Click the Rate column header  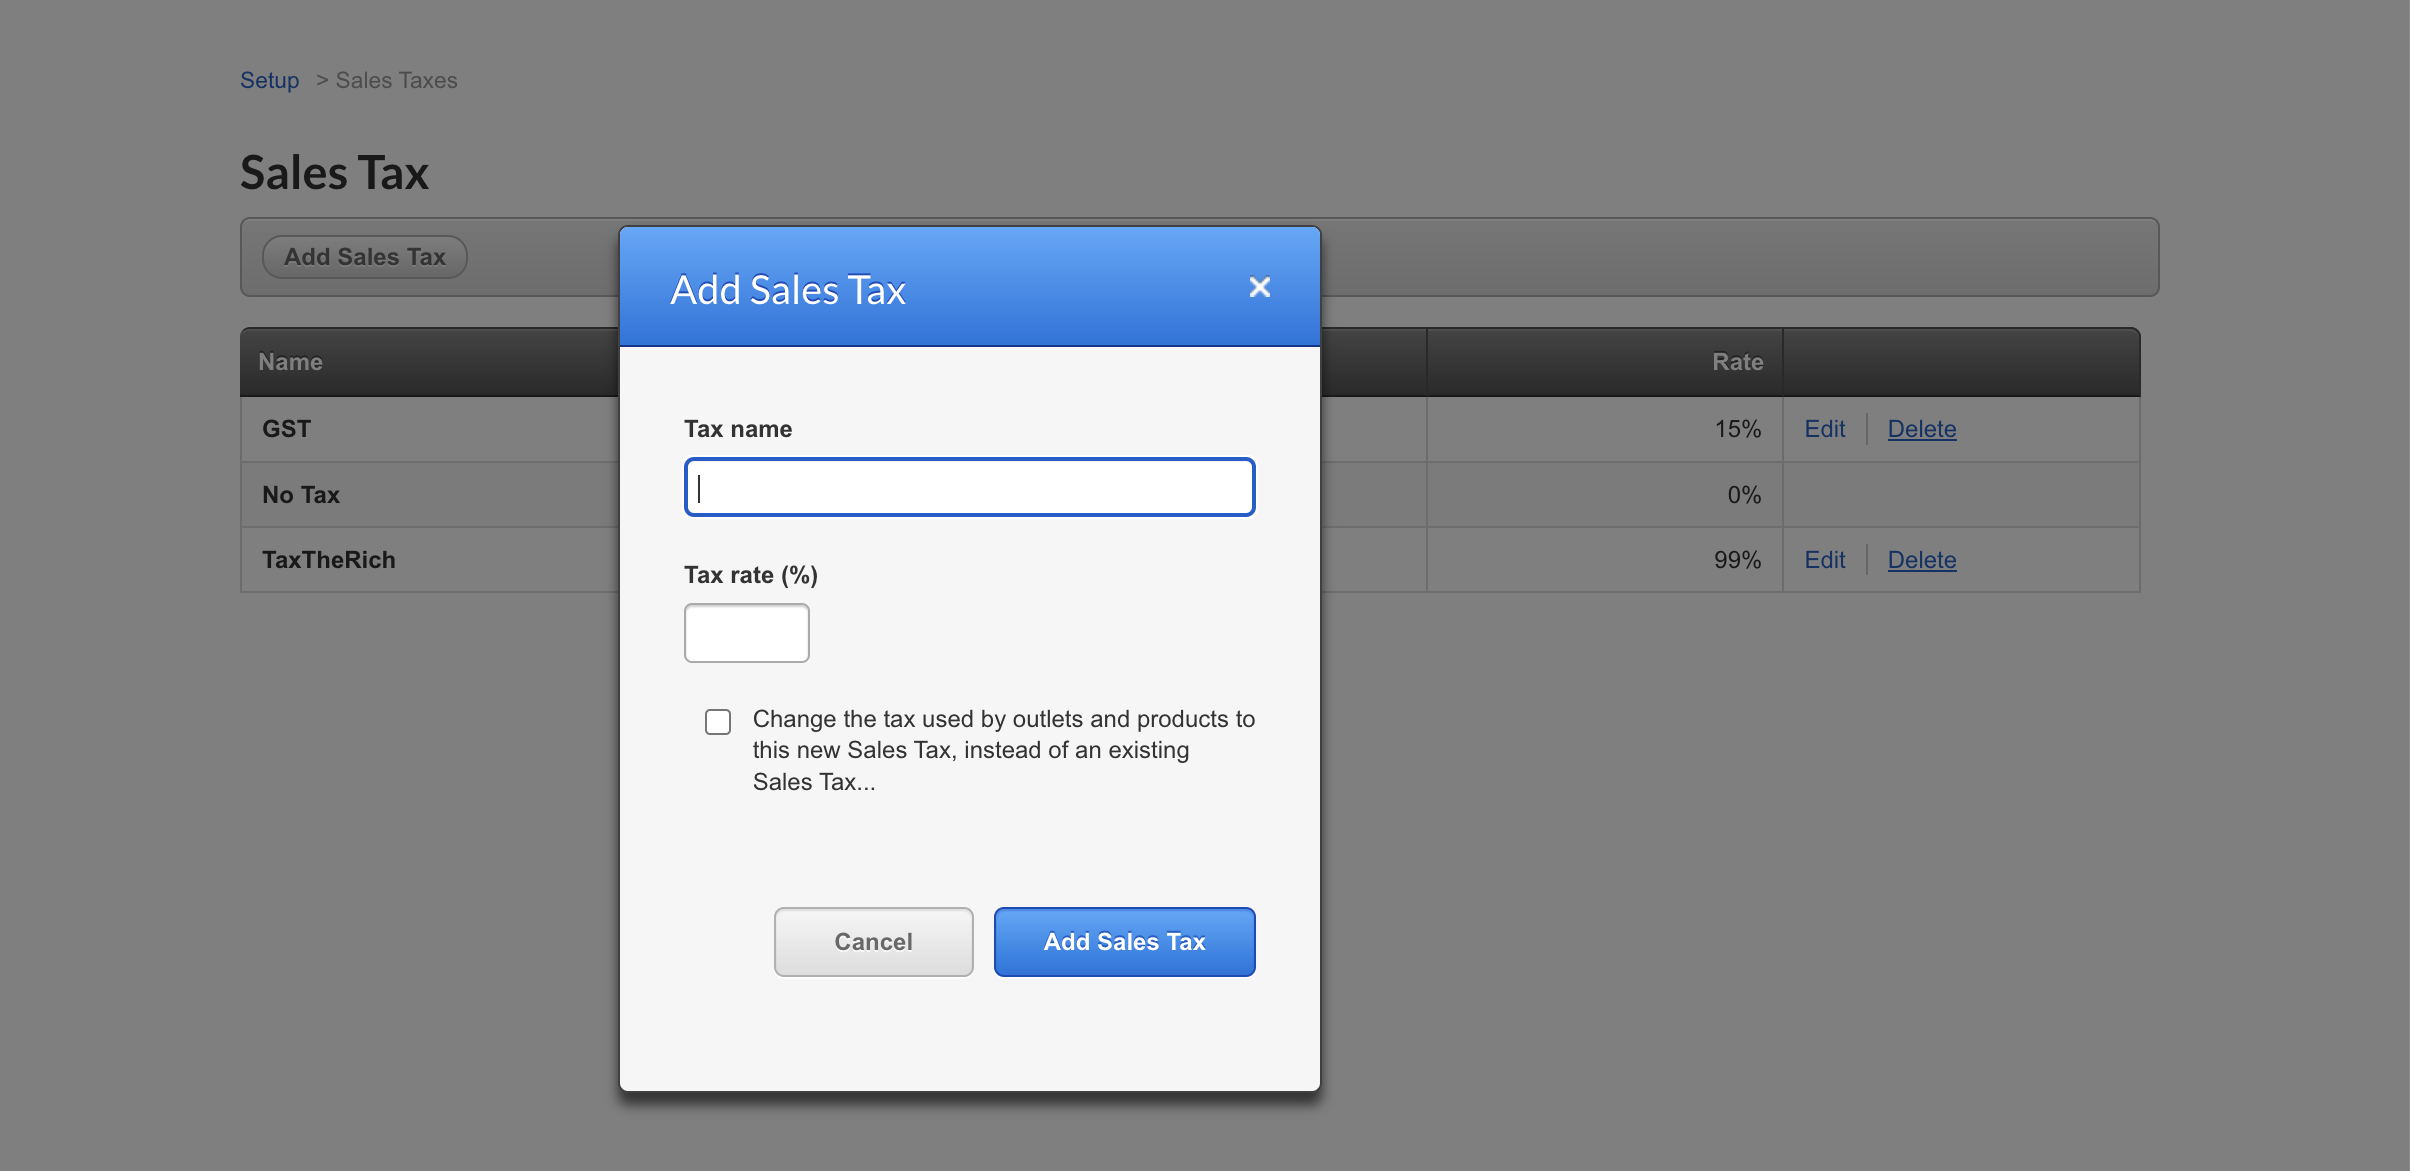point(1737,362)
